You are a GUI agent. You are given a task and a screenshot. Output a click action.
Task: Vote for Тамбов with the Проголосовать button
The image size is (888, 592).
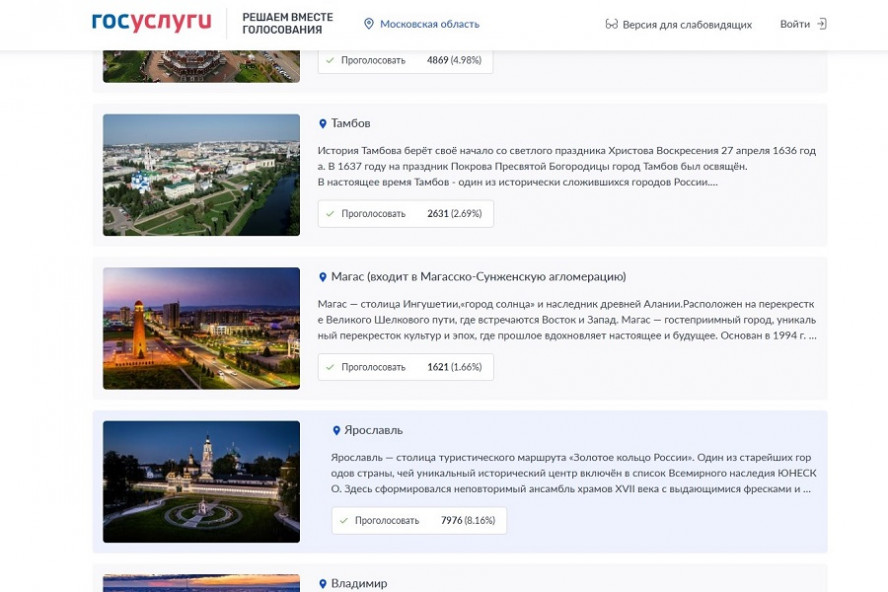click(405, 214)
